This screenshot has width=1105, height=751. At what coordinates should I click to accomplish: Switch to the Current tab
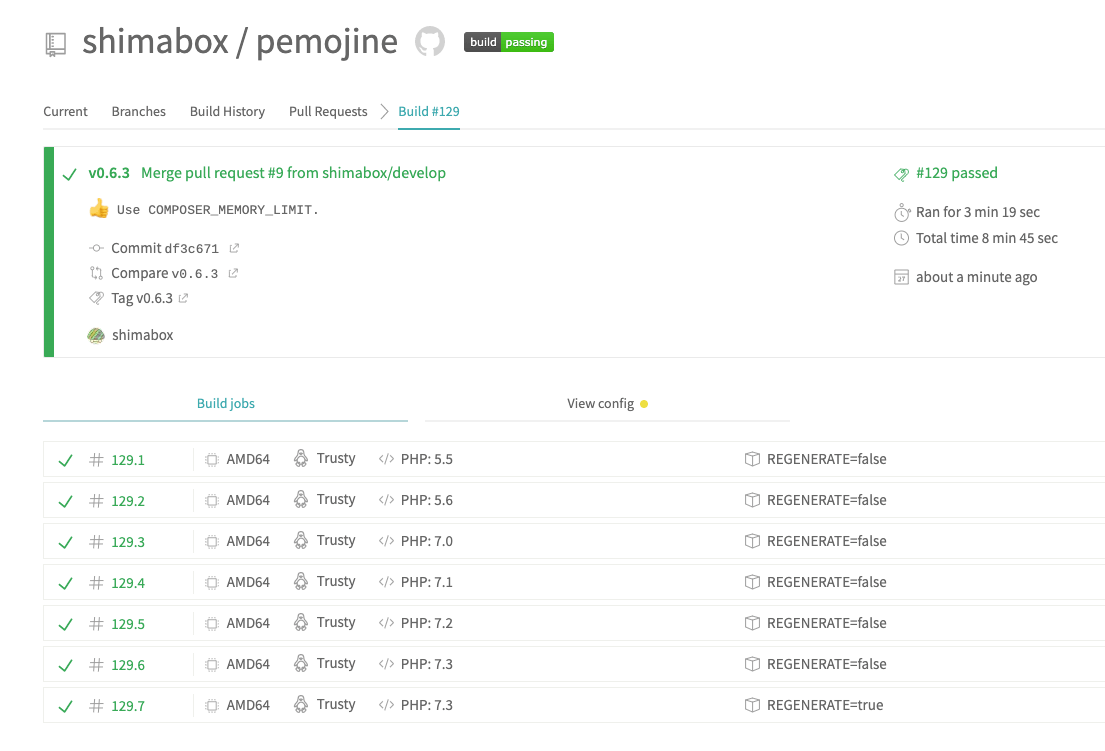[x=65, y=111]
